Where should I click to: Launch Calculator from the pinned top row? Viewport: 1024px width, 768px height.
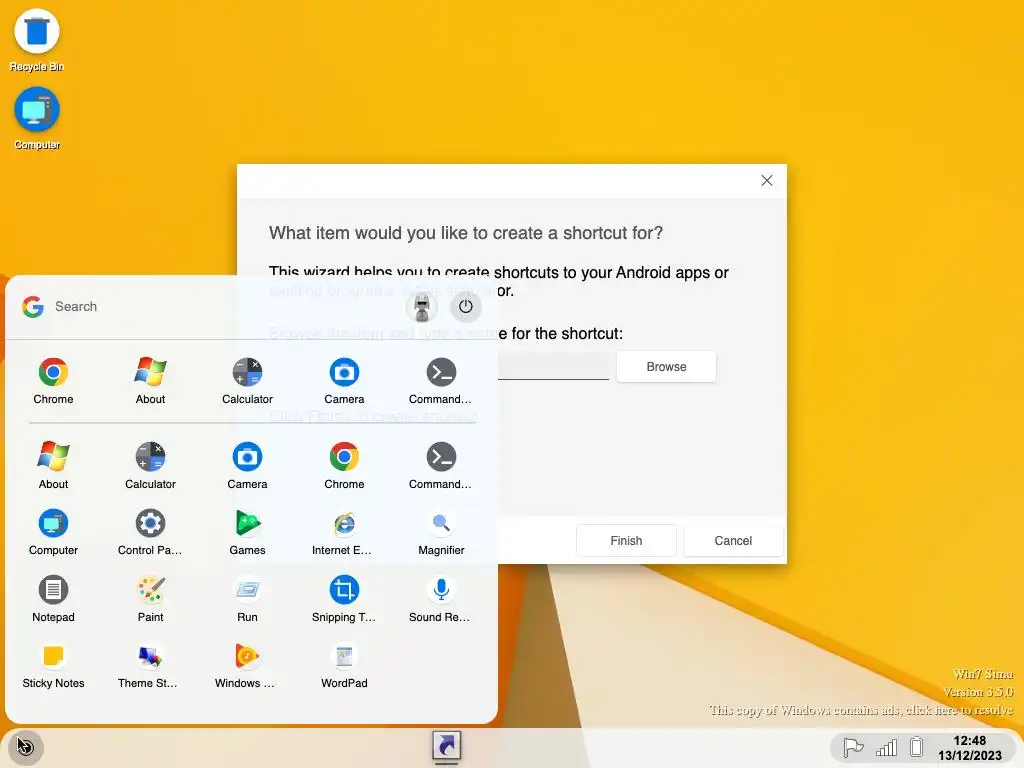pos(247,381)
